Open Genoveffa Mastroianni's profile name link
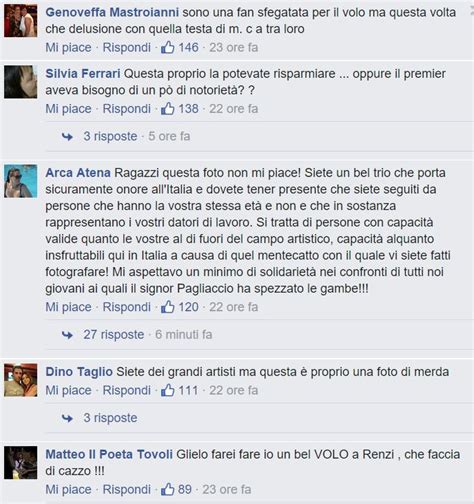This screenshot has width=474, height=504. pyautogui.click(x=112, y=12)
